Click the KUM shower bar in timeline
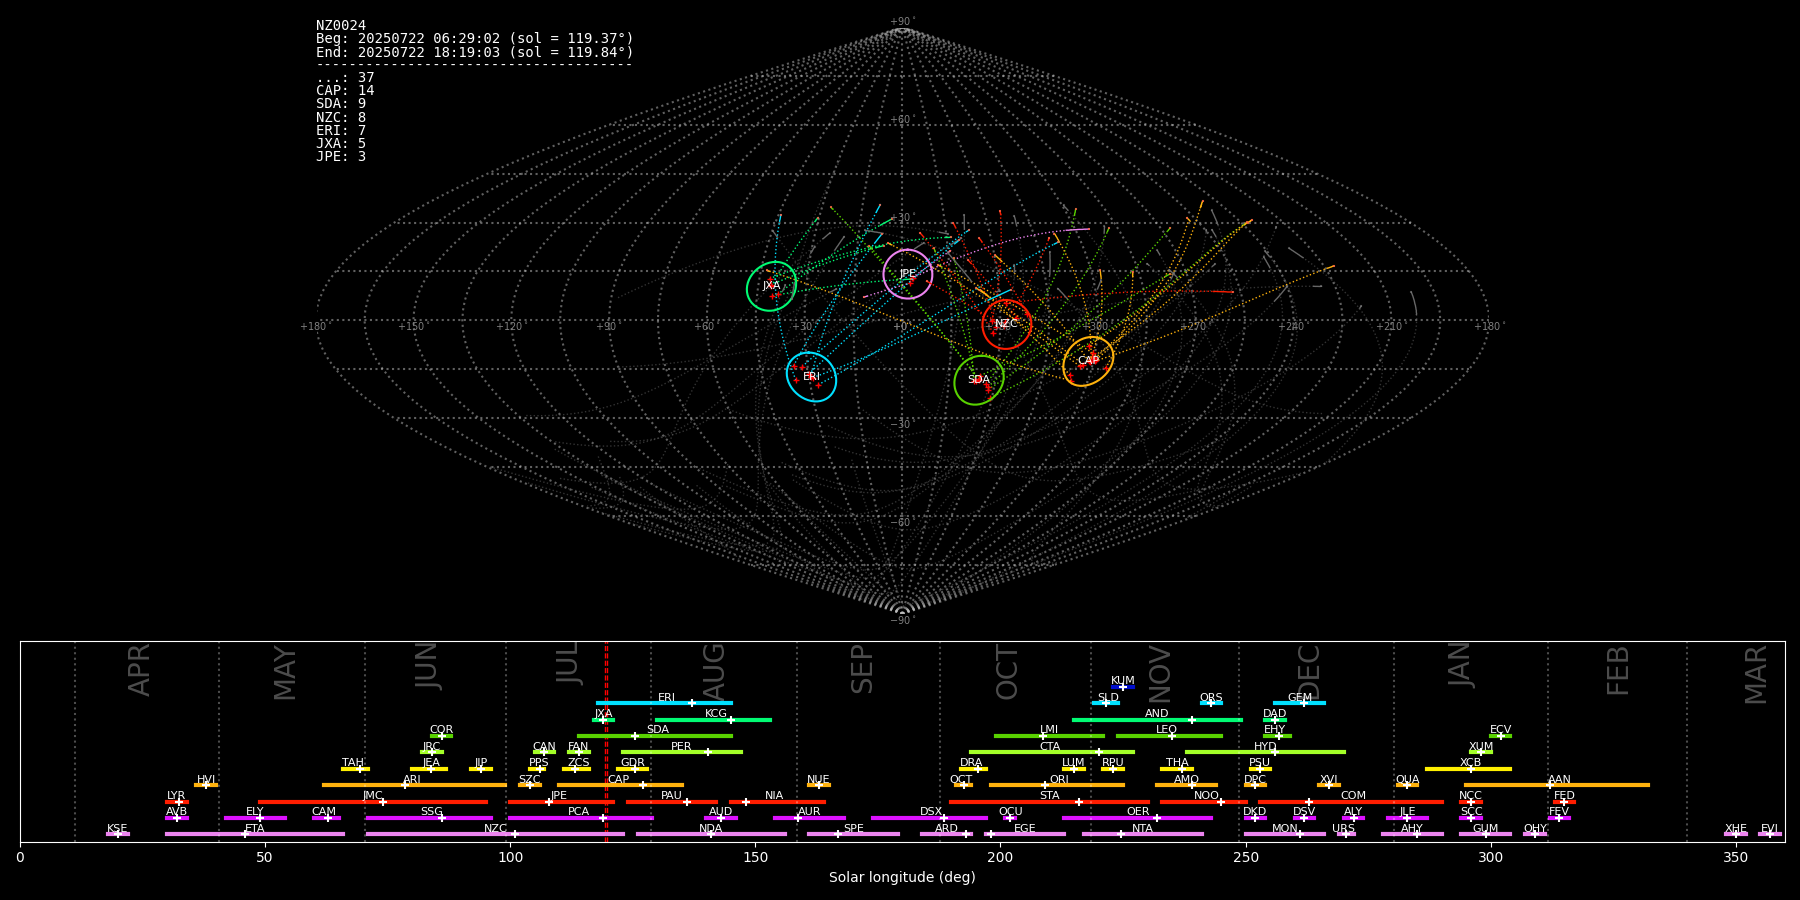Screen dimensions: 1800x900 point(1123,687)
